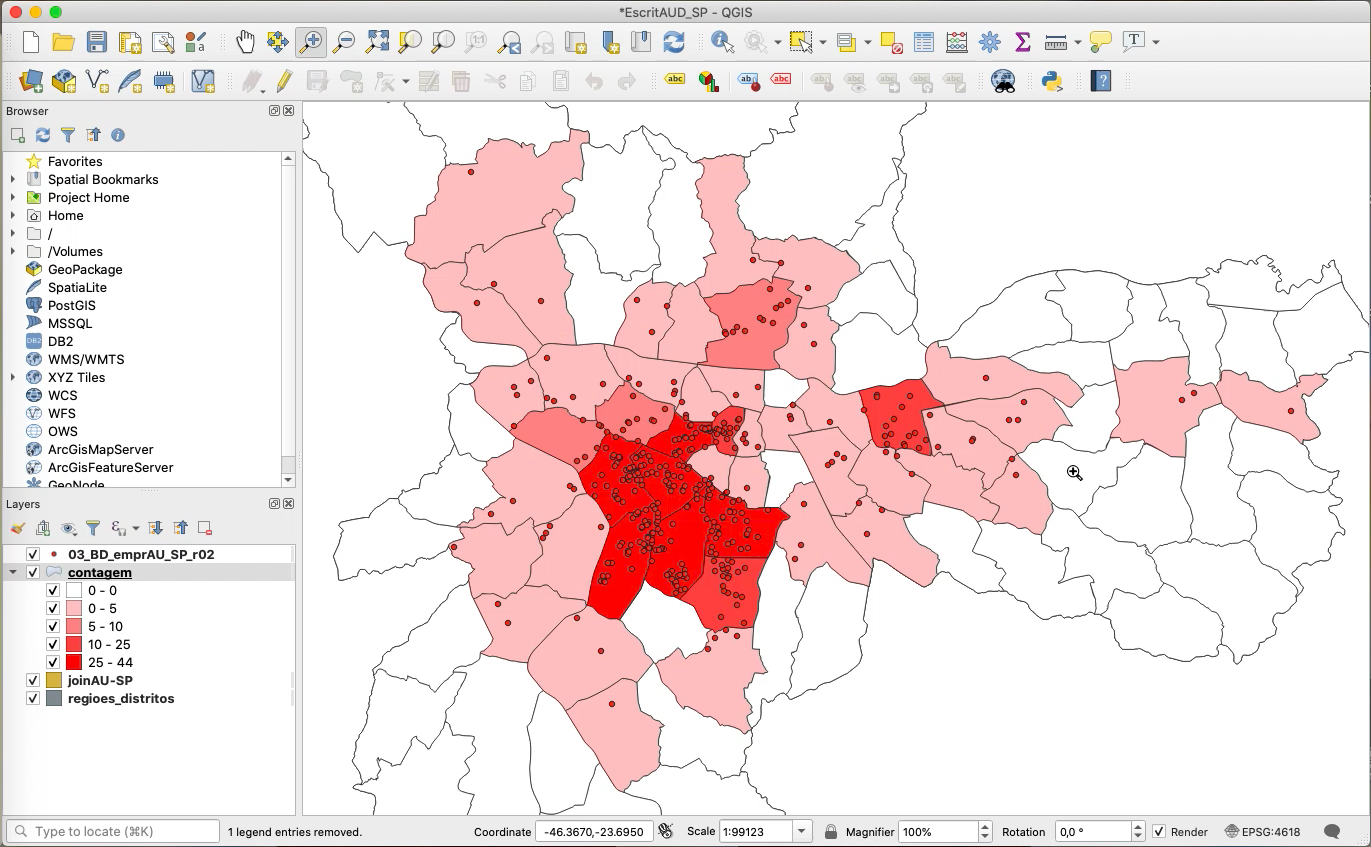
Task: Select the regioes_distritos layer
Action: (x=121, y=698)
